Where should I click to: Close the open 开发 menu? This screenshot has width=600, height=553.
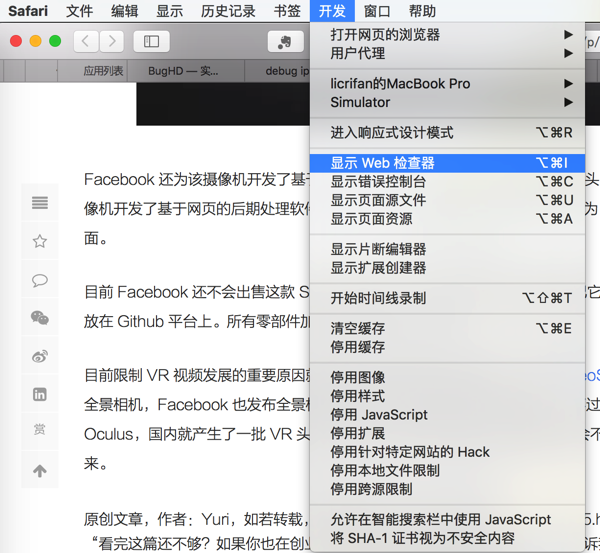tap(332, 11)
